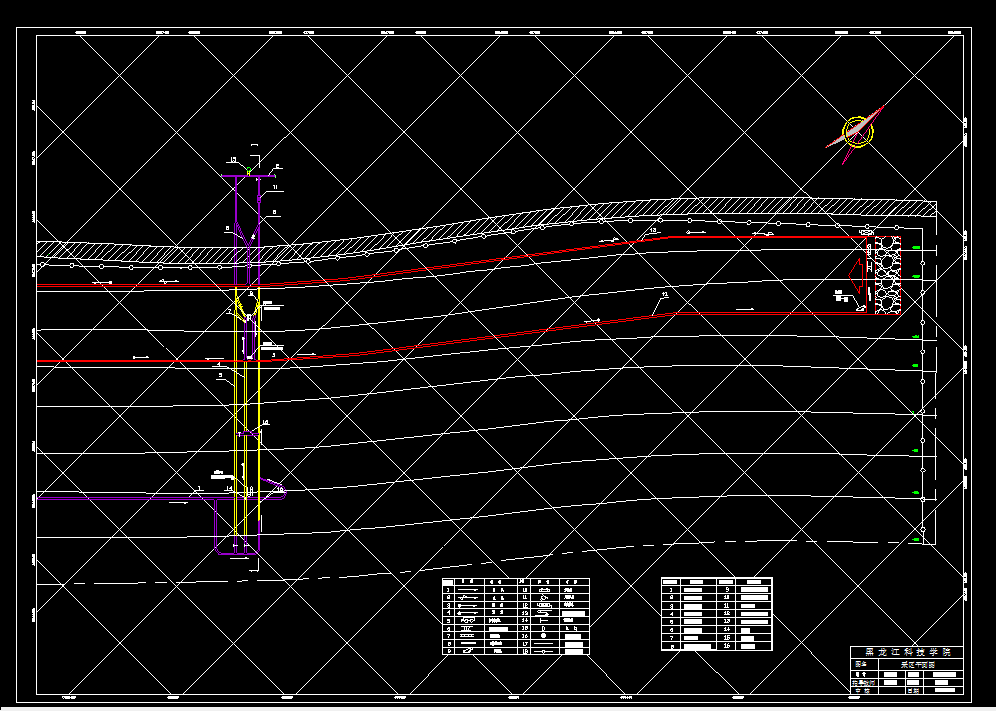This screenshot has width=996, height=711.
Task: Select callout label 13 on upper red roadway
Action: pos(652,231)
